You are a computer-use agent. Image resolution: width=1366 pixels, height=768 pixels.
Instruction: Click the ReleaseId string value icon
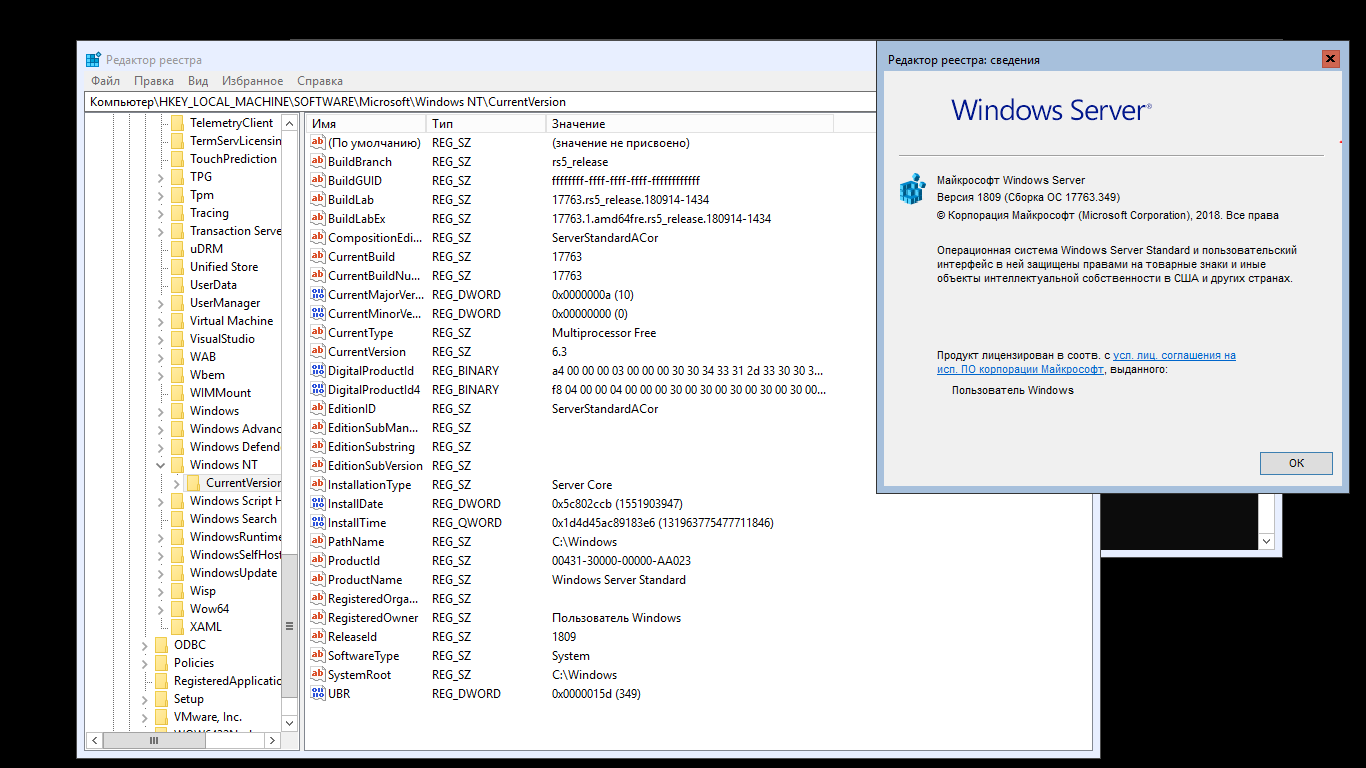(x=318, y=637)
